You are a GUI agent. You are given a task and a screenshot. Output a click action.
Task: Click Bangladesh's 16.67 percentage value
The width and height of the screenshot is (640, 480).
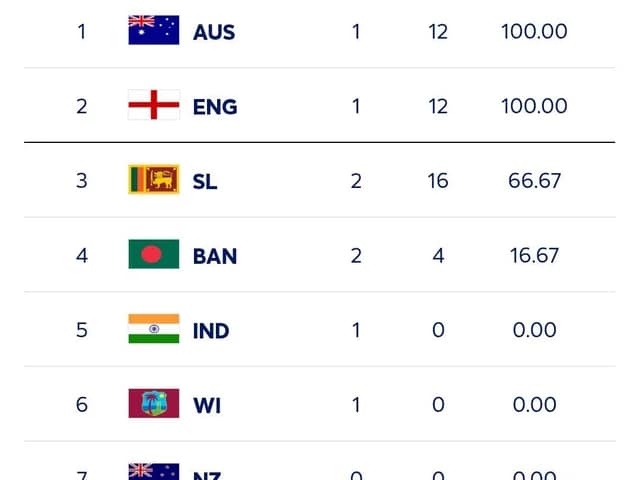click(x=534, y=256)
